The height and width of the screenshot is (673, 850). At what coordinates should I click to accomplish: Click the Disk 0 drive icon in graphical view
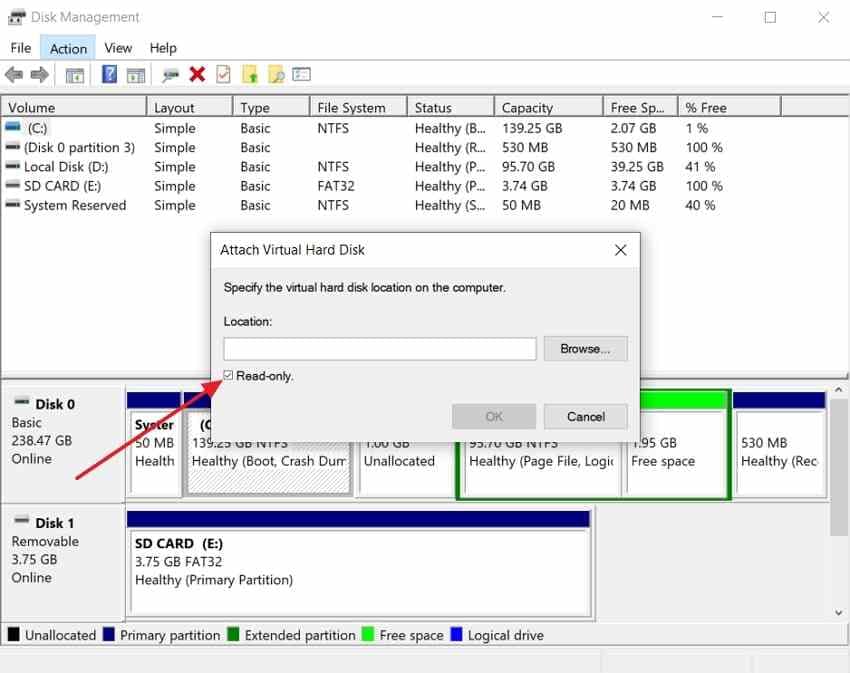click(22, 402)
